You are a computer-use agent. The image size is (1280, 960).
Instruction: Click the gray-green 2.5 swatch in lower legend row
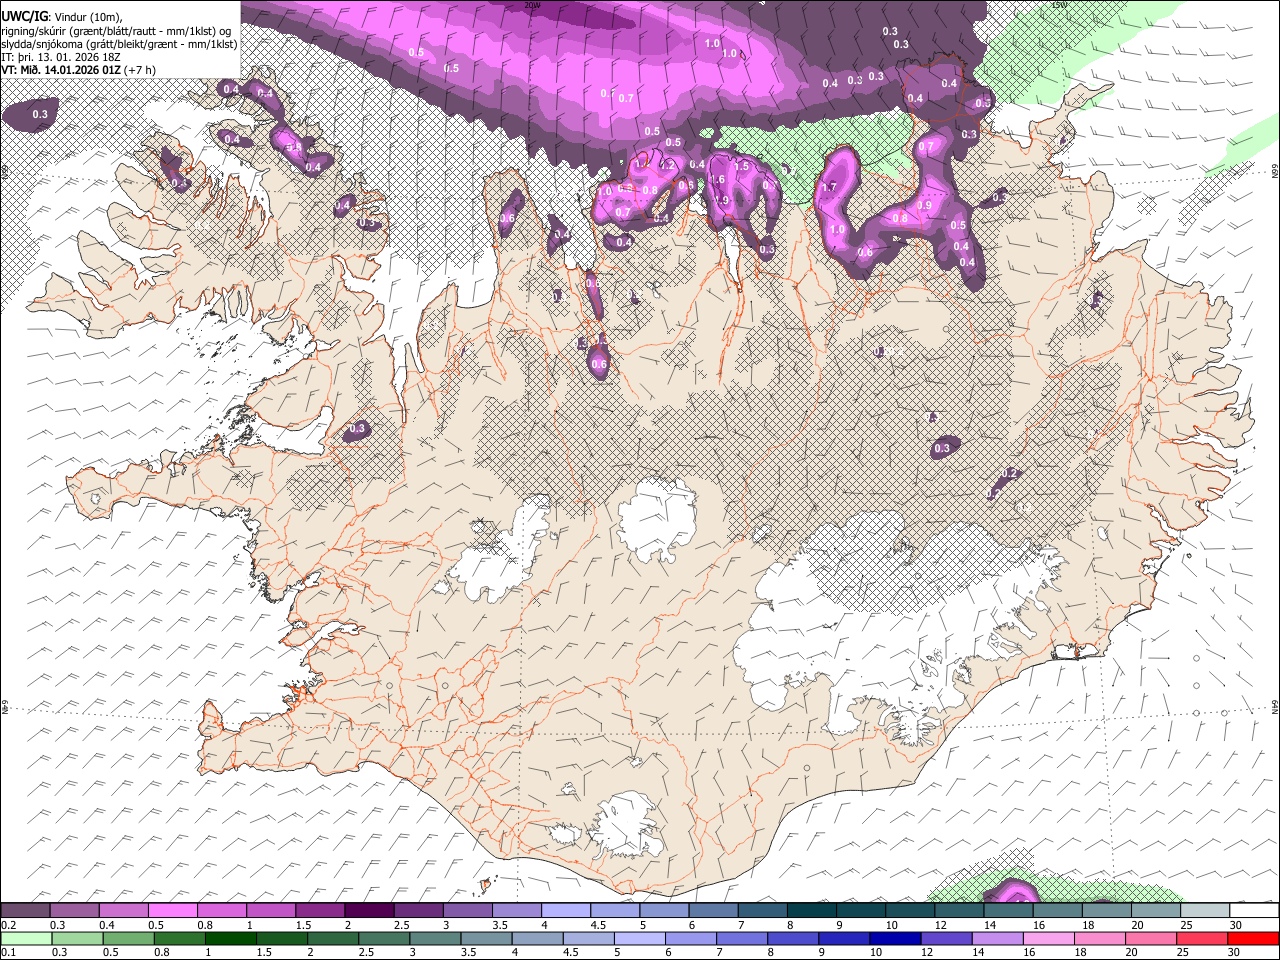click(x=384, y=938)
